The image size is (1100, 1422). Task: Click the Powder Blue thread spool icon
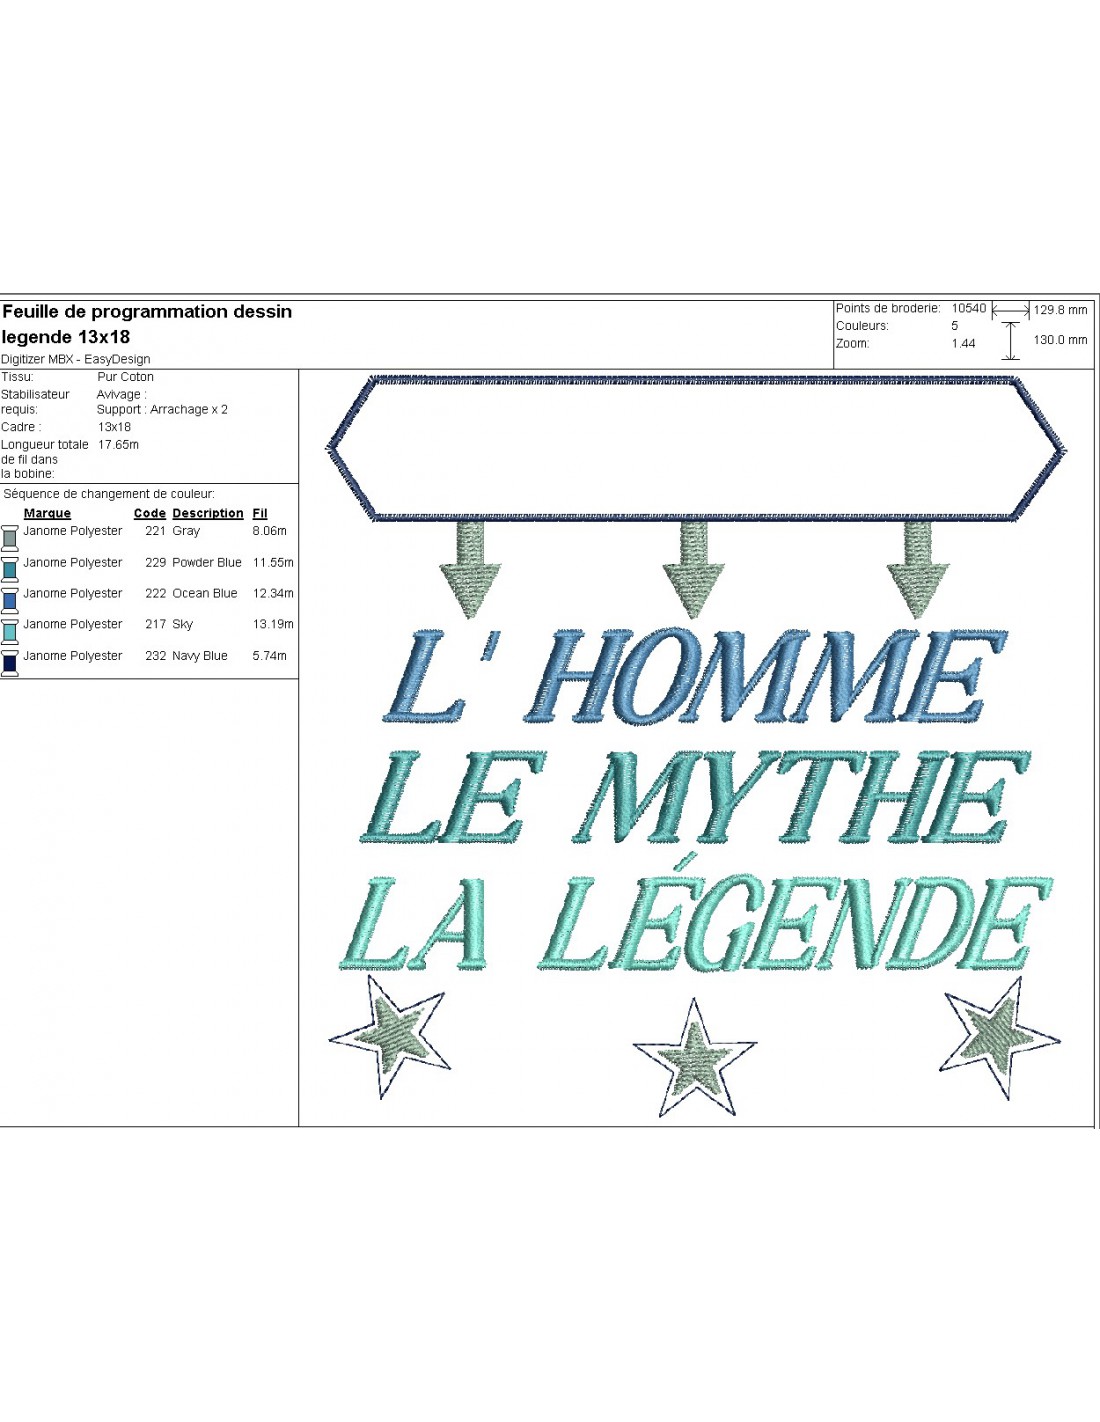(9, 568)
